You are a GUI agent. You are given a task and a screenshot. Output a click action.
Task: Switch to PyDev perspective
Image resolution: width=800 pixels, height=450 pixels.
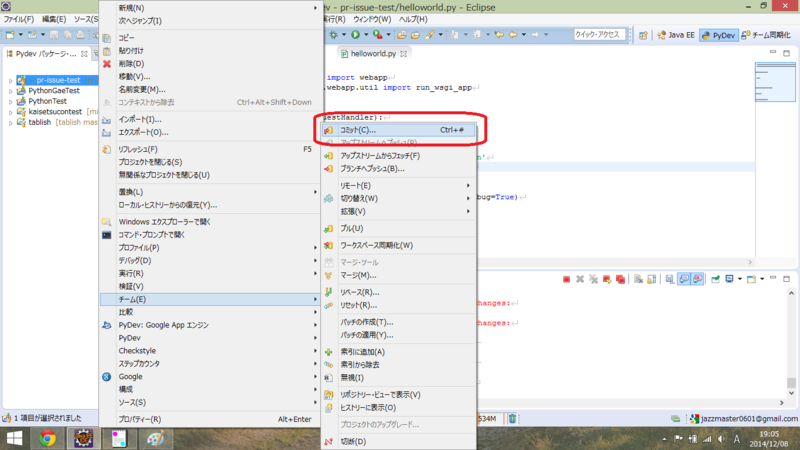point(718,35)
